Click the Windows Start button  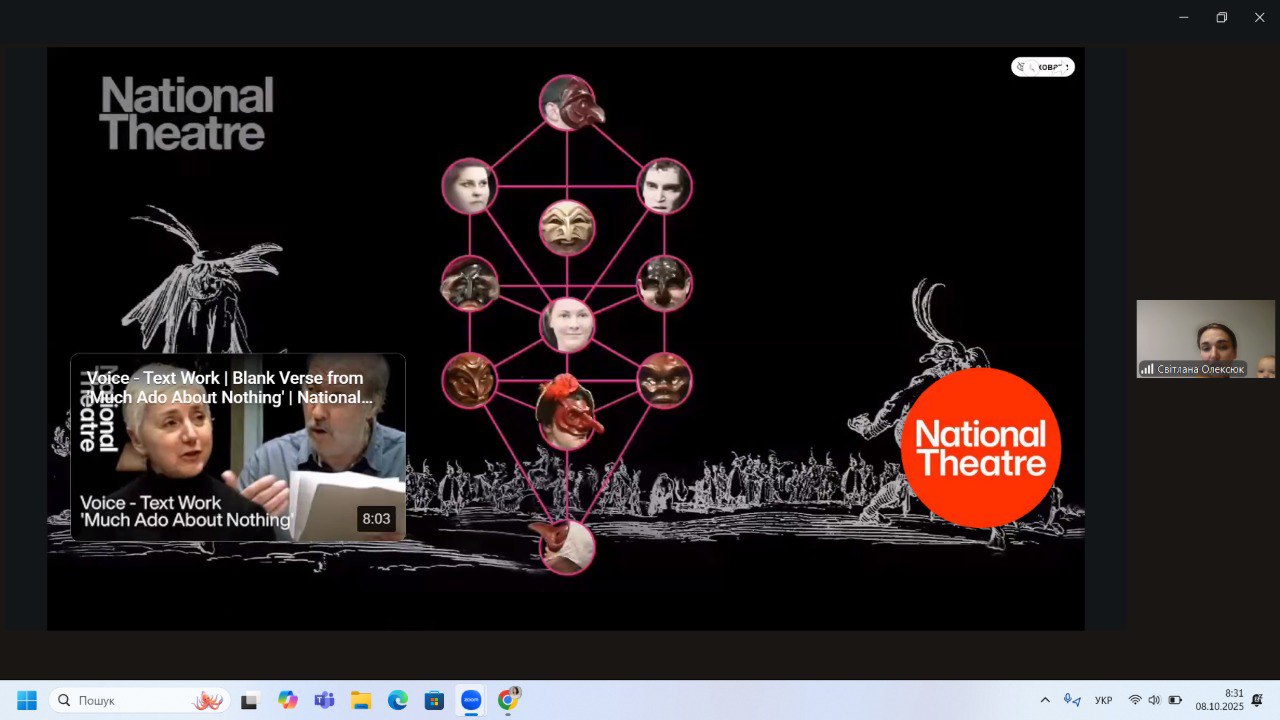tap(27, 700)
